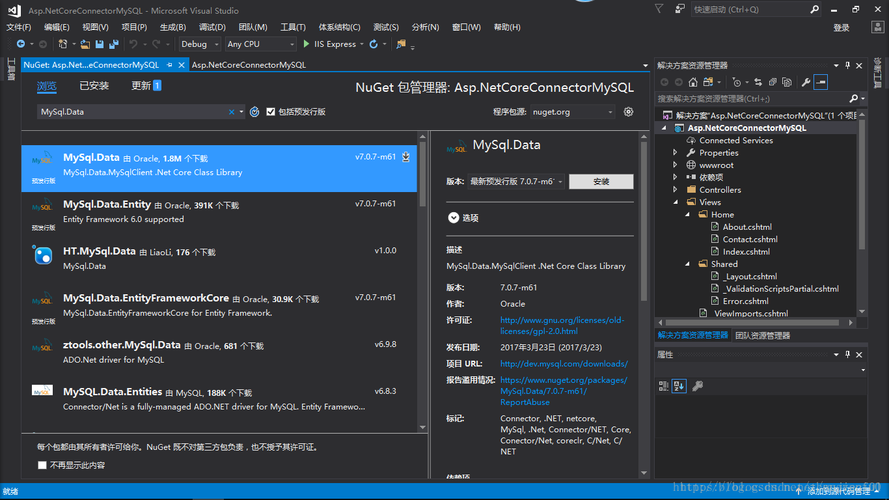Click the browser refresh icon beside IIS Express
Image resolution: width=889 pixels, height=500 pixels.
click(x=374, y=44)
